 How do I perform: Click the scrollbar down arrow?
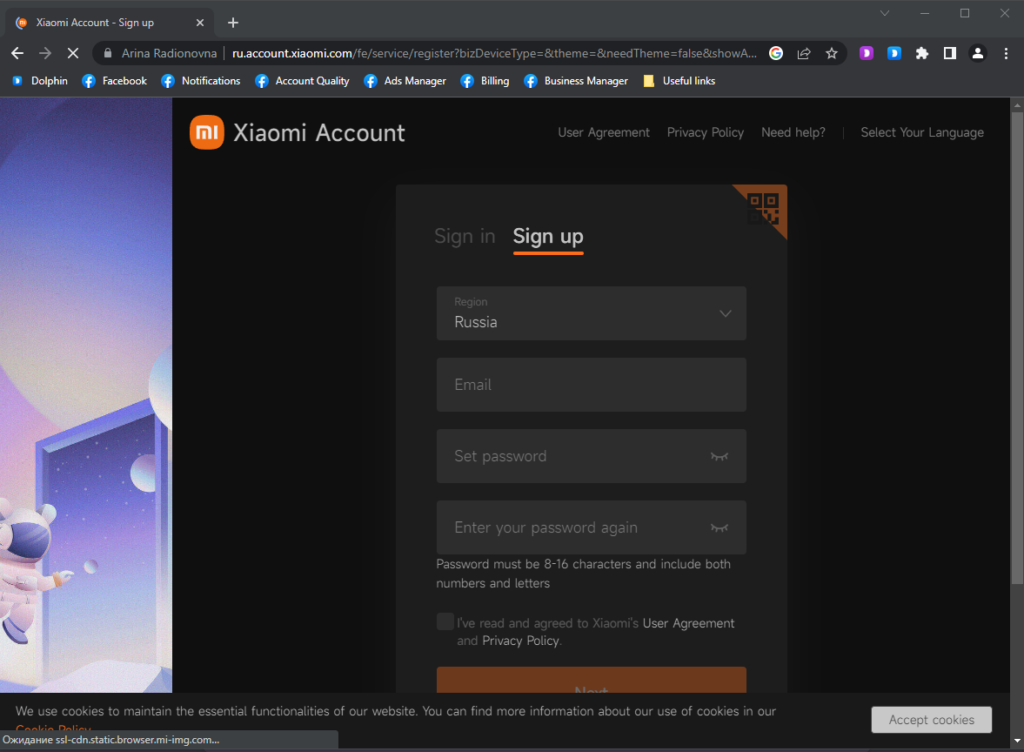[1017, 741]
